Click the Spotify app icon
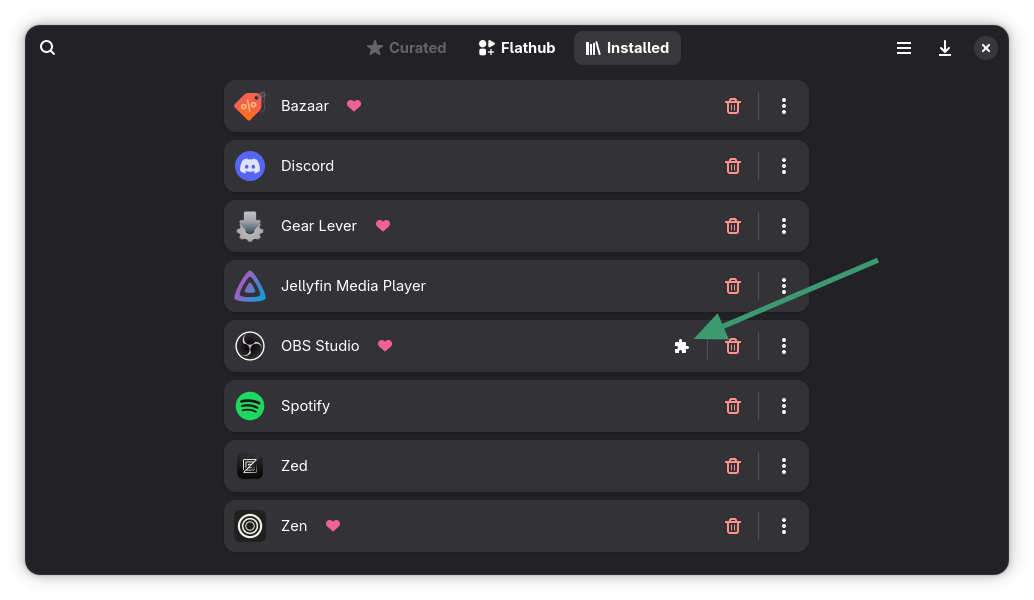This screenshot has width=1034, height=600. tap(250, 406)
